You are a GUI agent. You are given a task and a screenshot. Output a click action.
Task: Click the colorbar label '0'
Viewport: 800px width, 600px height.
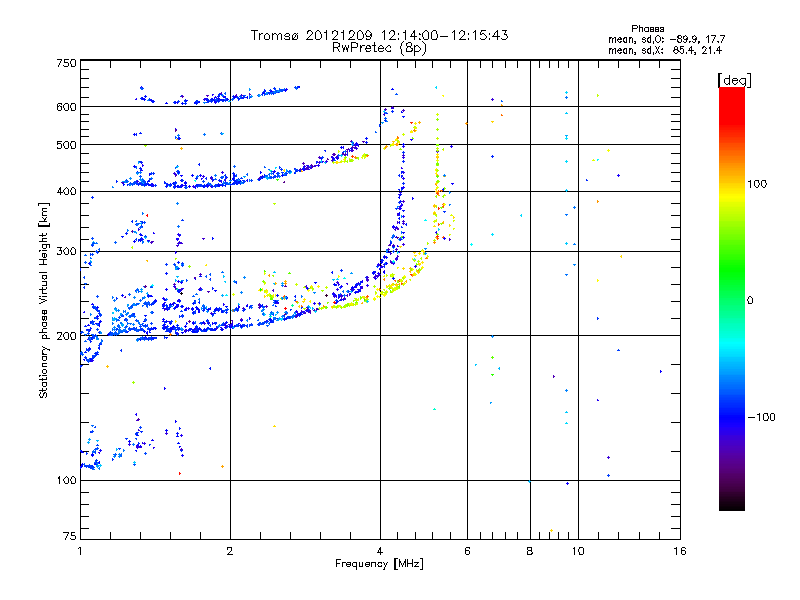750,301
